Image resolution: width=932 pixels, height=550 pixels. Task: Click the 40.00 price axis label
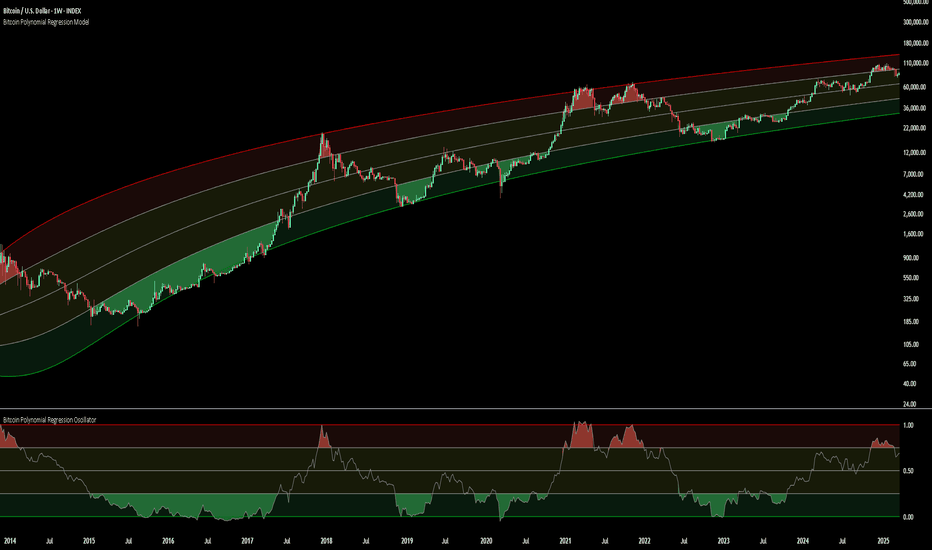[911, 384]
